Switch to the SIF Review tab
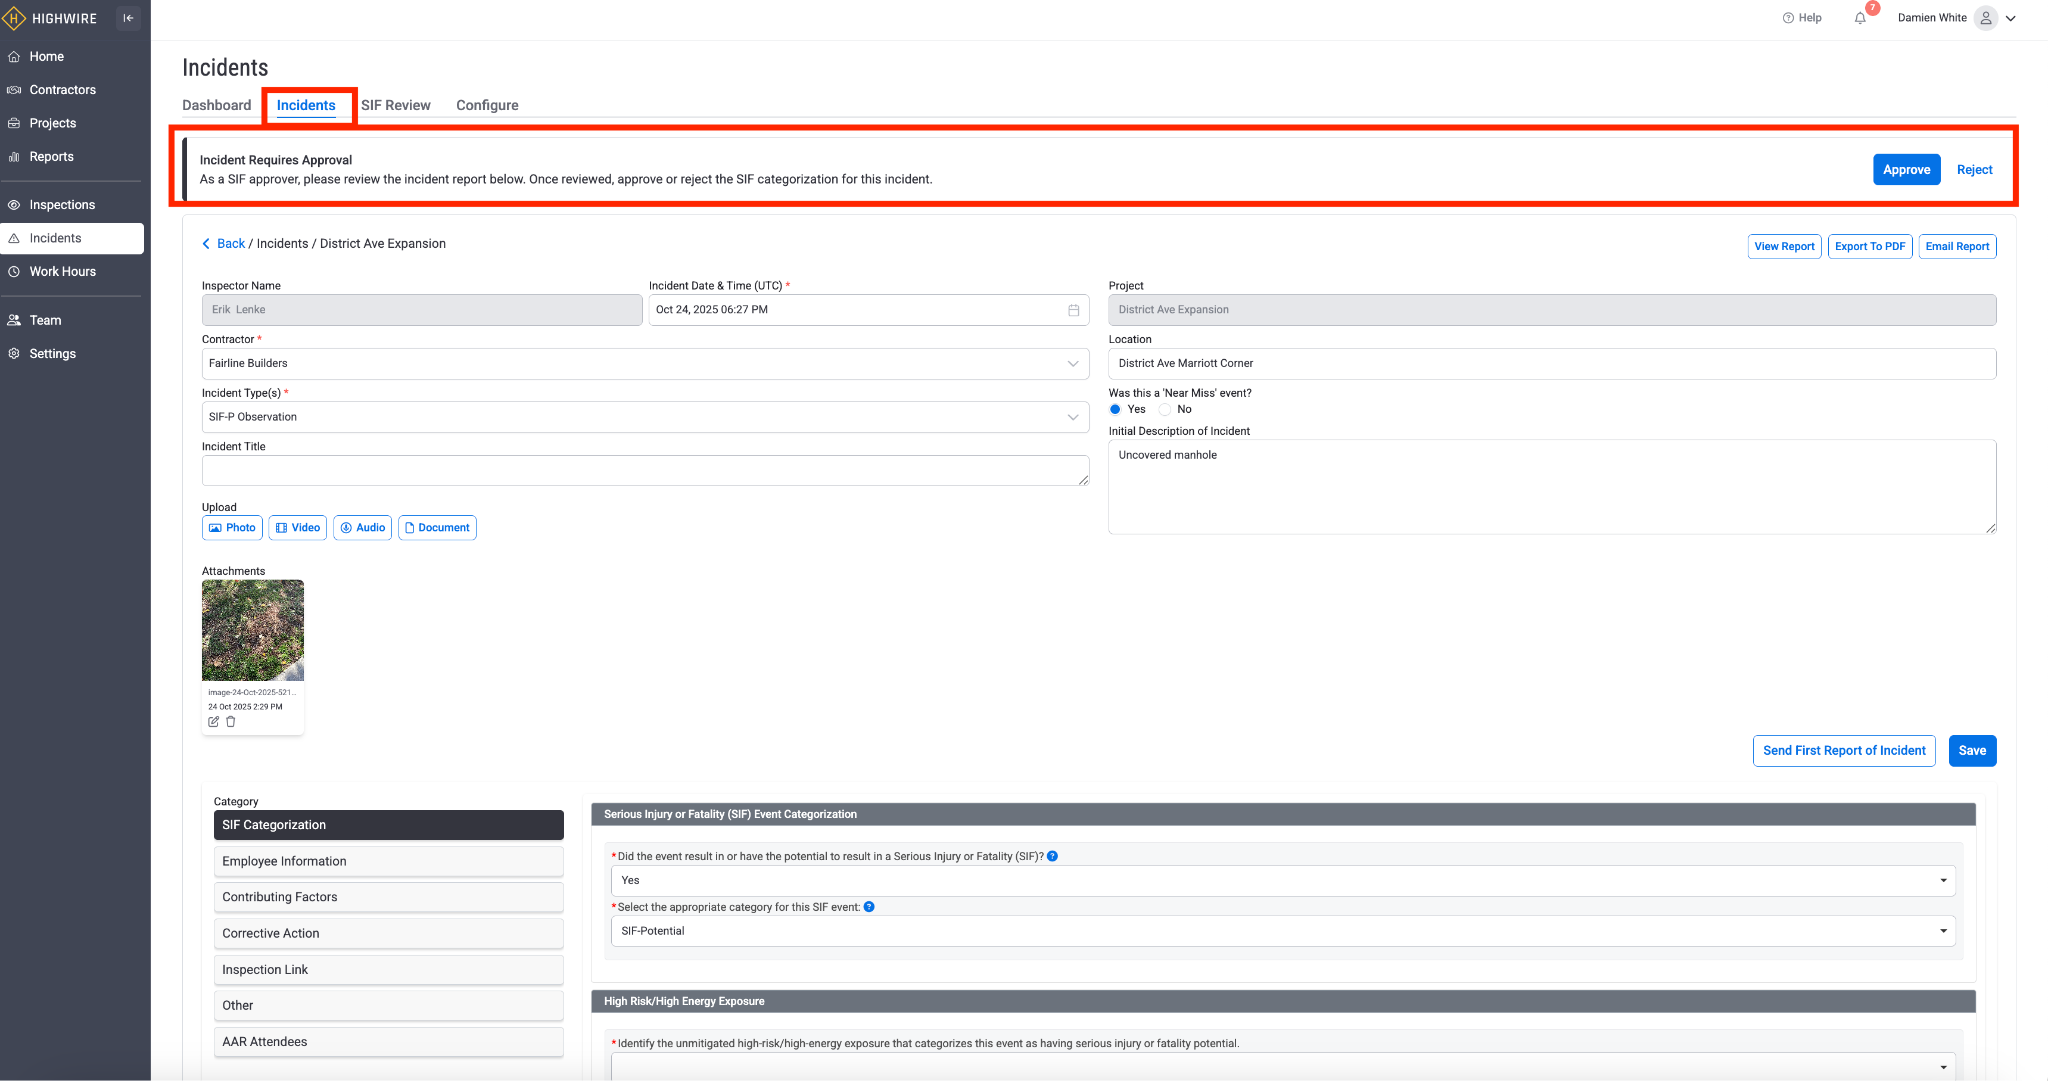This screenshot has height=1081, width=2048. point(395,105)
